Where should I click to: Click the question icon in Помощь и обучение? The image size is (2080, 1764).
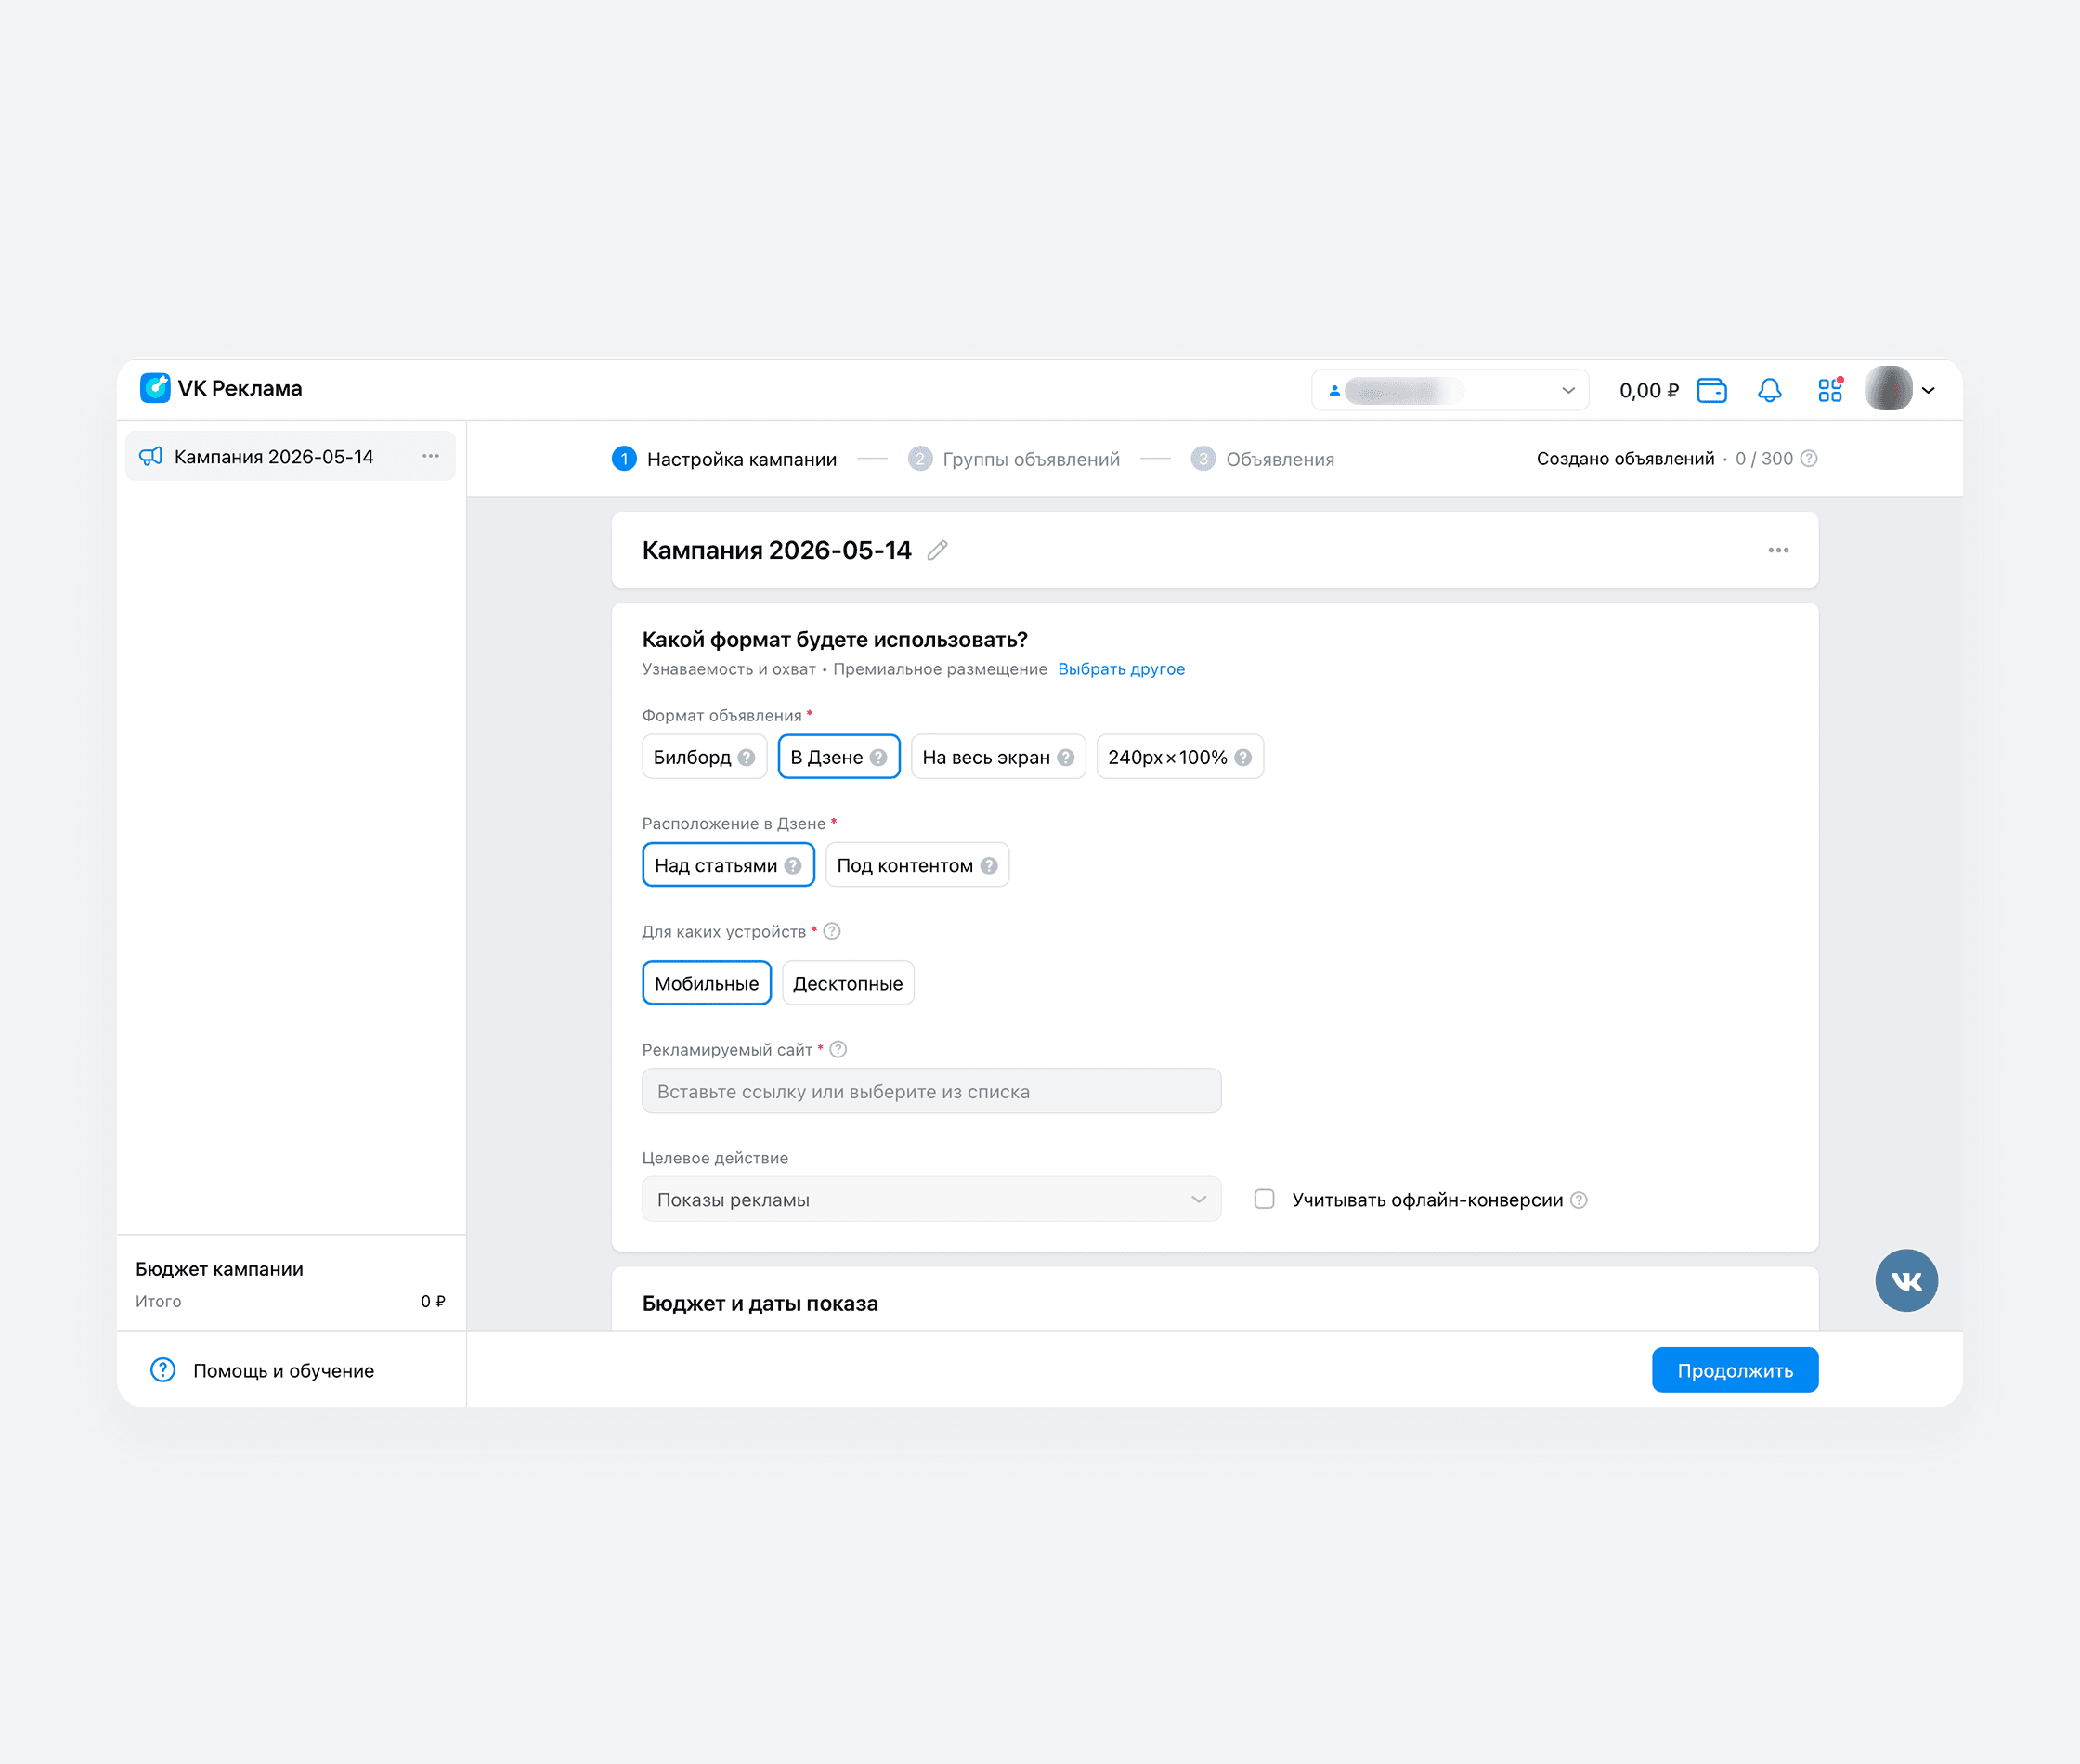162,1370
